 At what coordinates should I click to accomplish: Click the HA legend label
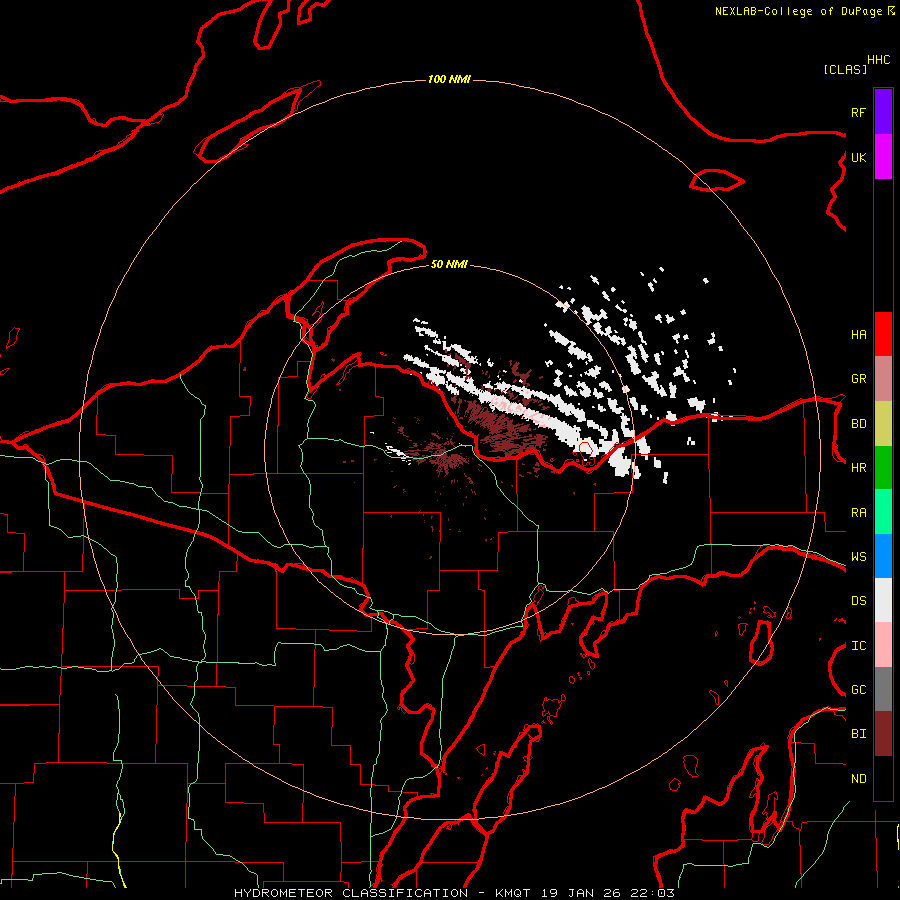pyautogui.click(x=858, y=334)
